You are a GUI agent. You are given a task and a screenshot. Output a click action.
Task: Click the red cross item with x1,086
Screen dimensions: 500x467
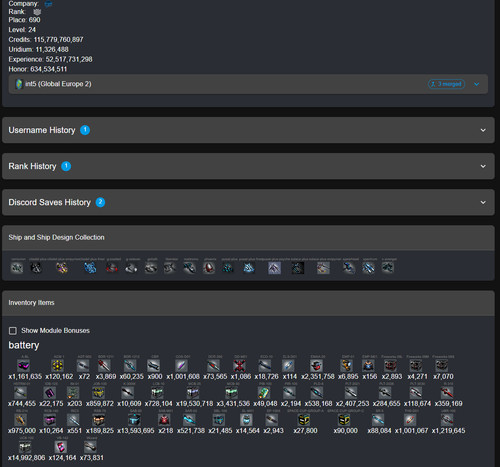(x=240, y=365)
